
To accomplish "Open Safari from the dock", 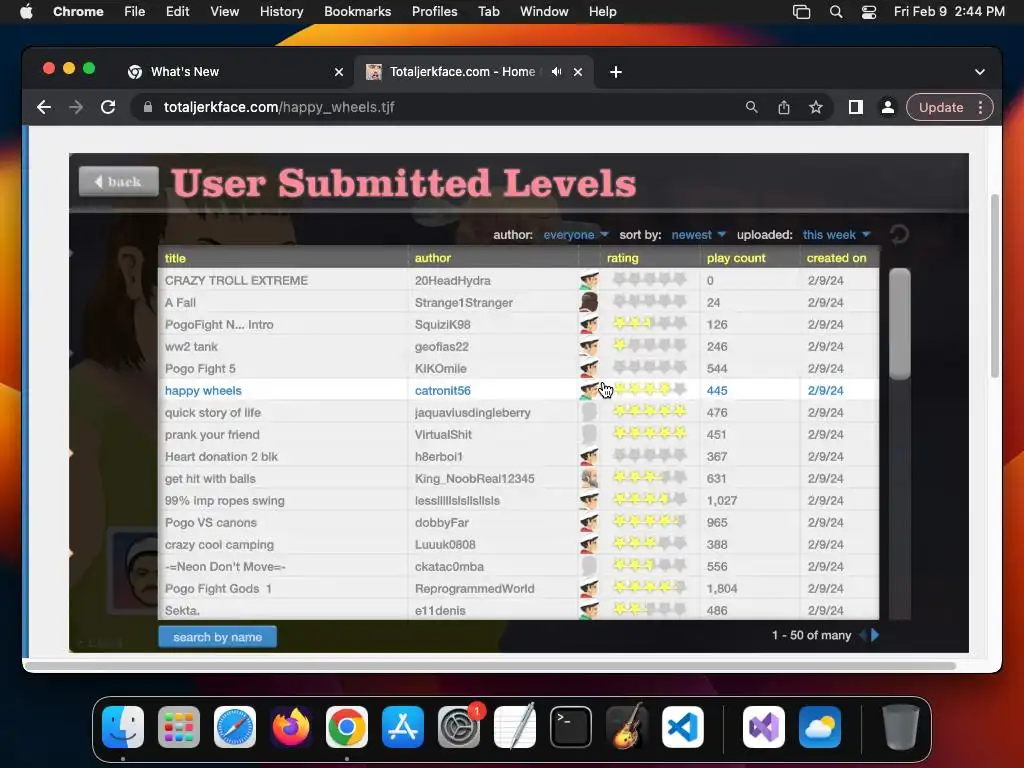I will click(x=235, y=727).
